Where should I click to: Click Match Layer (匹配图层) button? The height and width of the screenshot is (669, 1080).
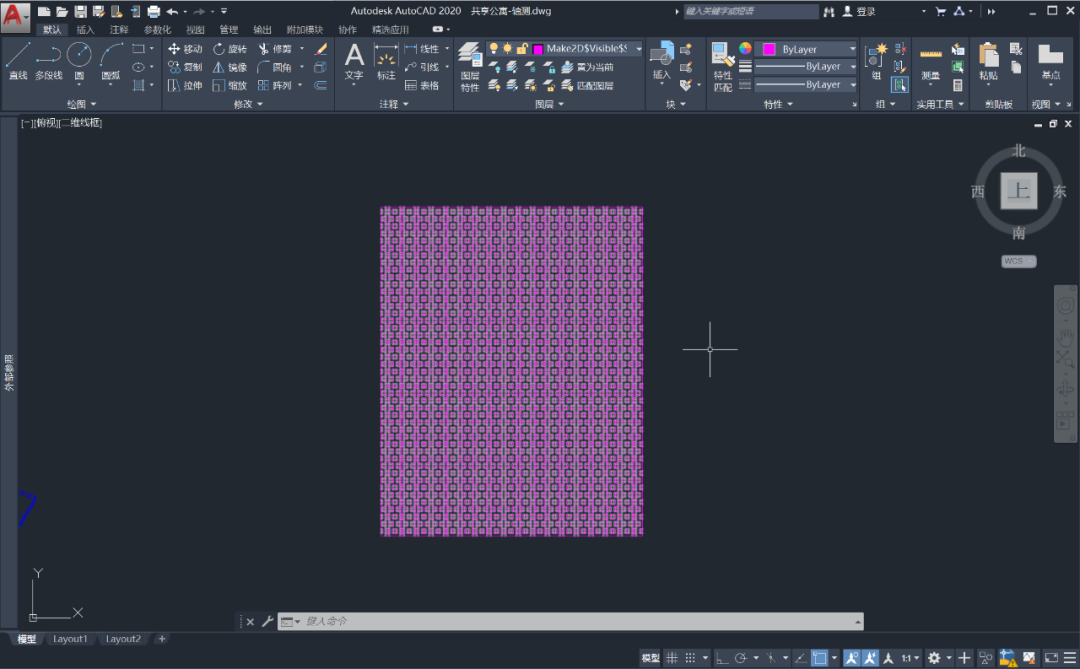coord(588,85)
